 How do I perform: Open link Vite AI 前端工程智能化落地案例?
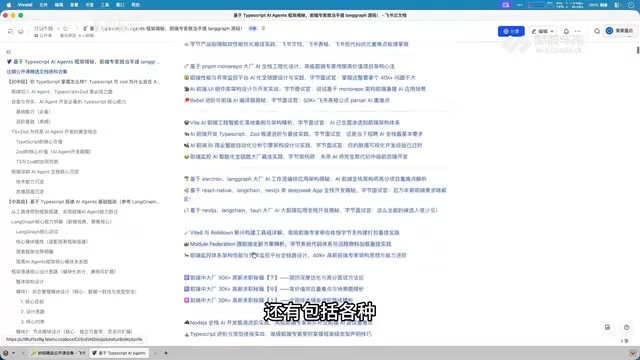coord(292,122)
